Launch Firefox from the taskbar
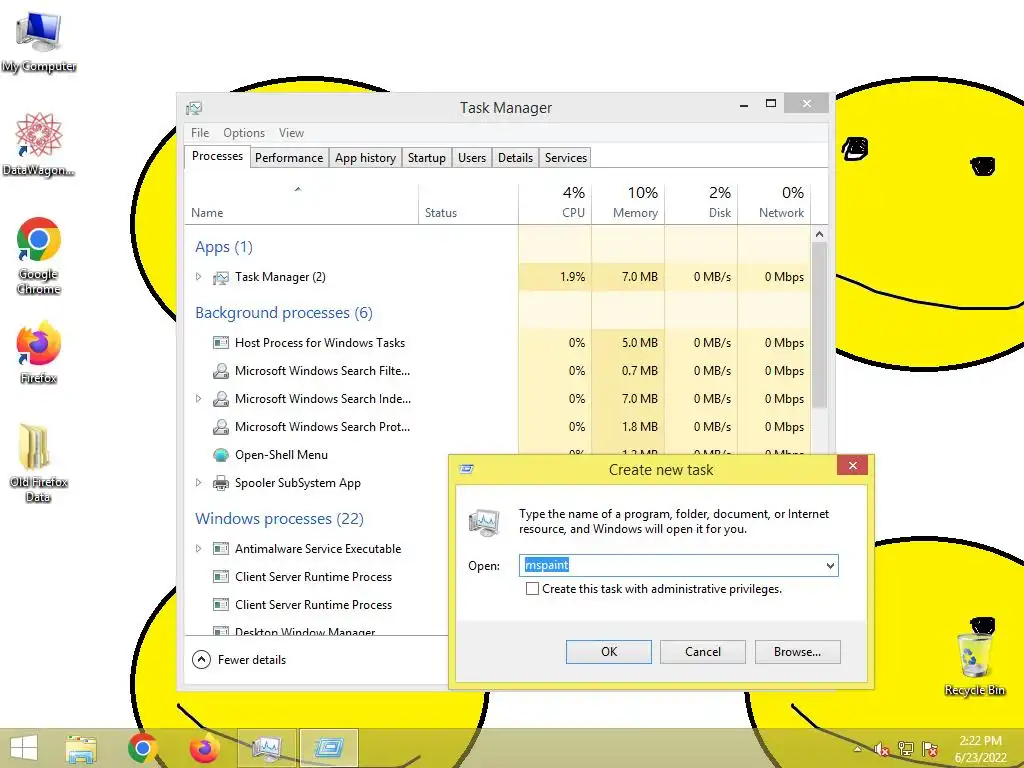This screenshot has height=768, width=1024. click(204, 748)
